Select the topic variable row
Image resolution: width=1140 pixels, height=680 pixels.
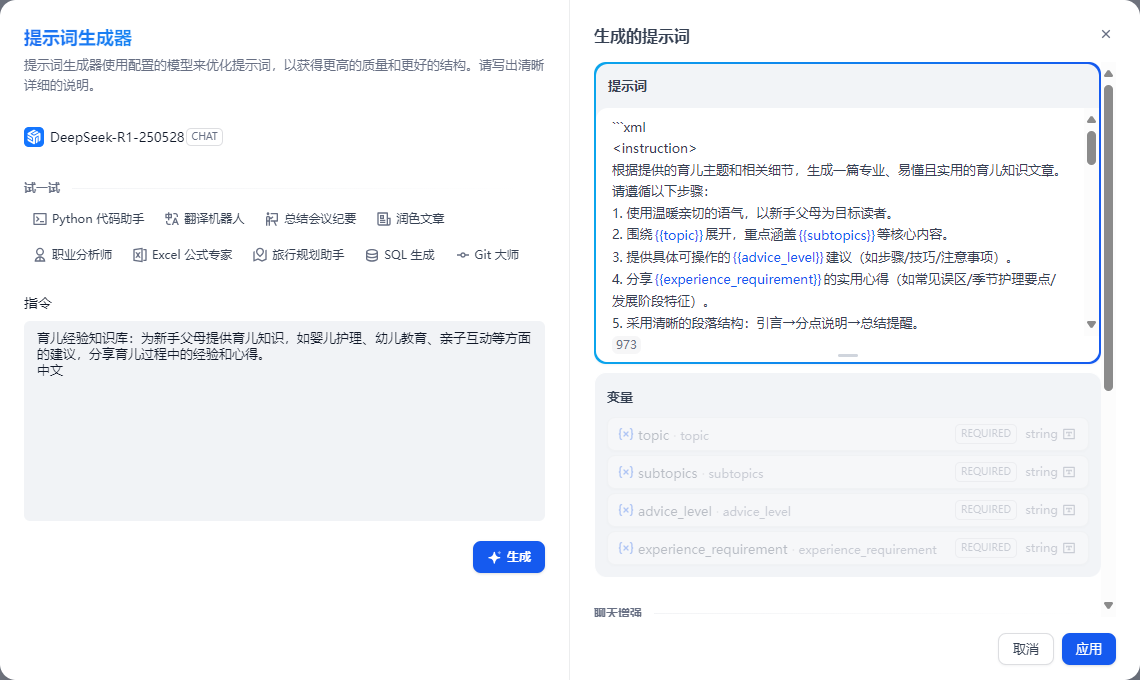[x=848, y=434]
